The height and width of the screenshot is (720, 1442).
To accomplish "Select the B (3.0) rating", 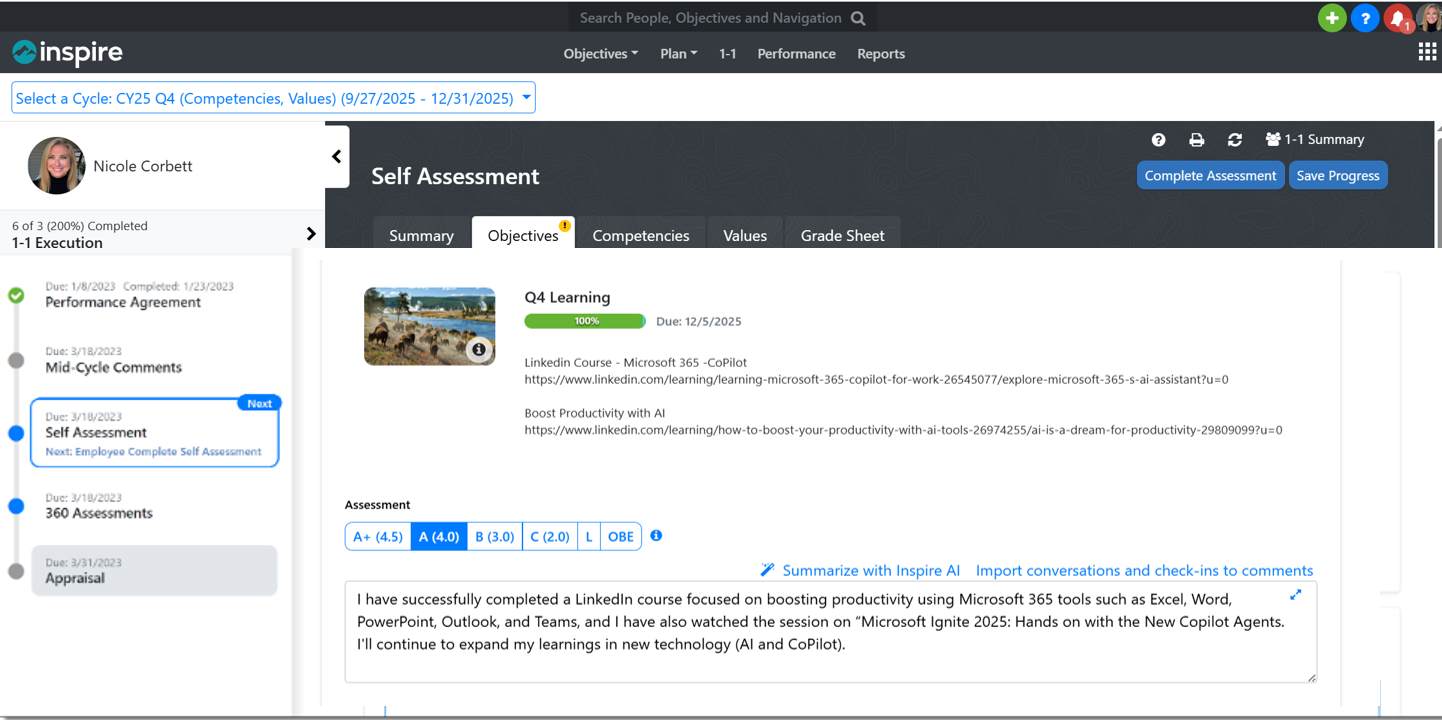I will pos(494,537).
